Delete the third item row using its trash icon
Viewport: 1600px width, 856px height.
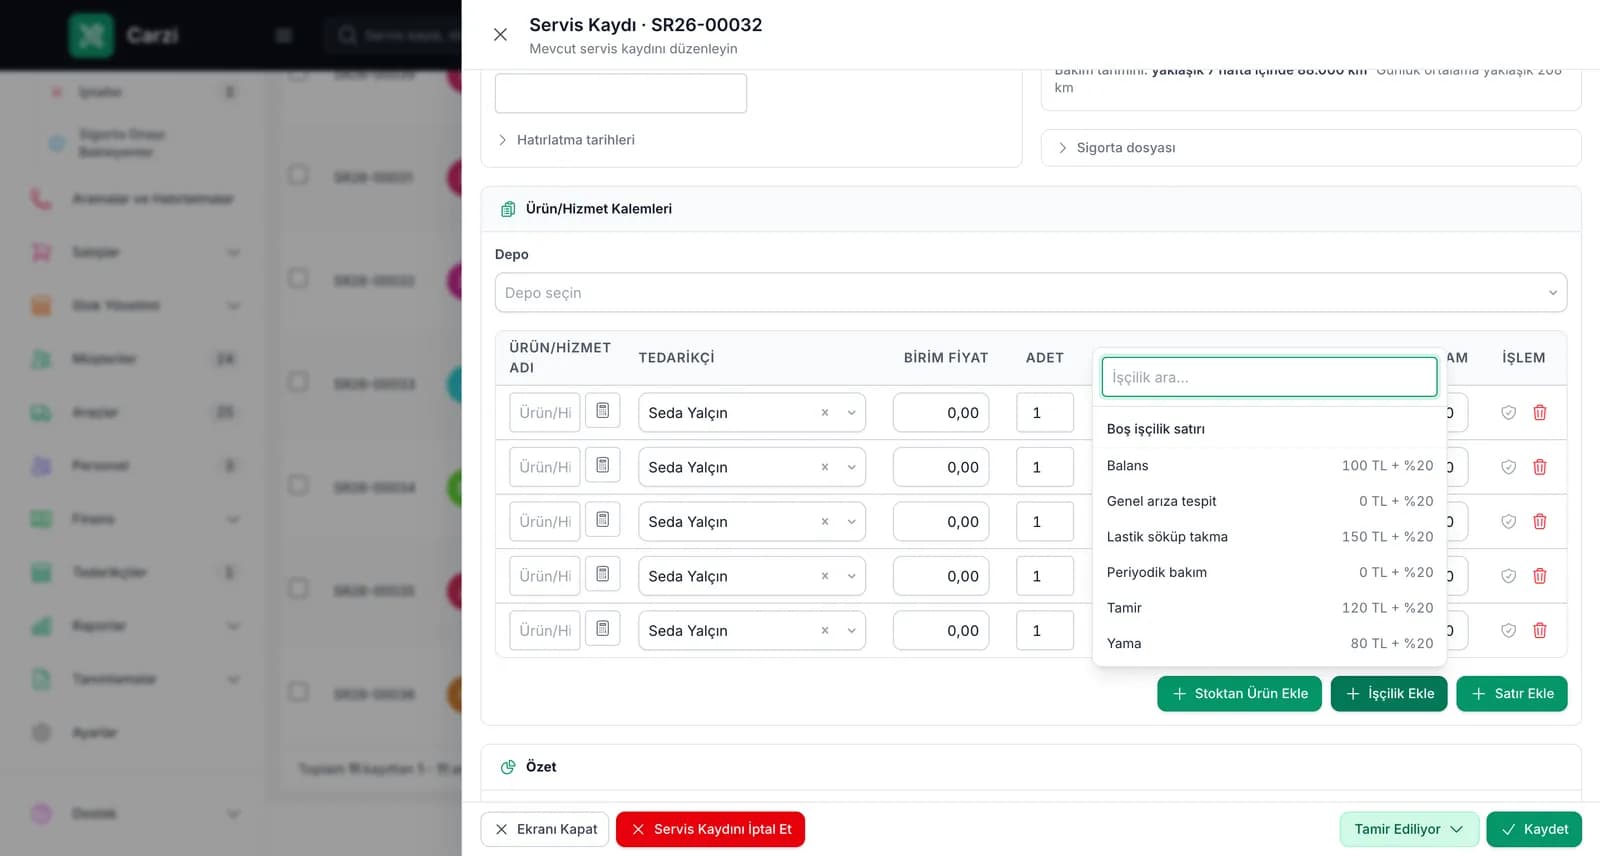1540,522
